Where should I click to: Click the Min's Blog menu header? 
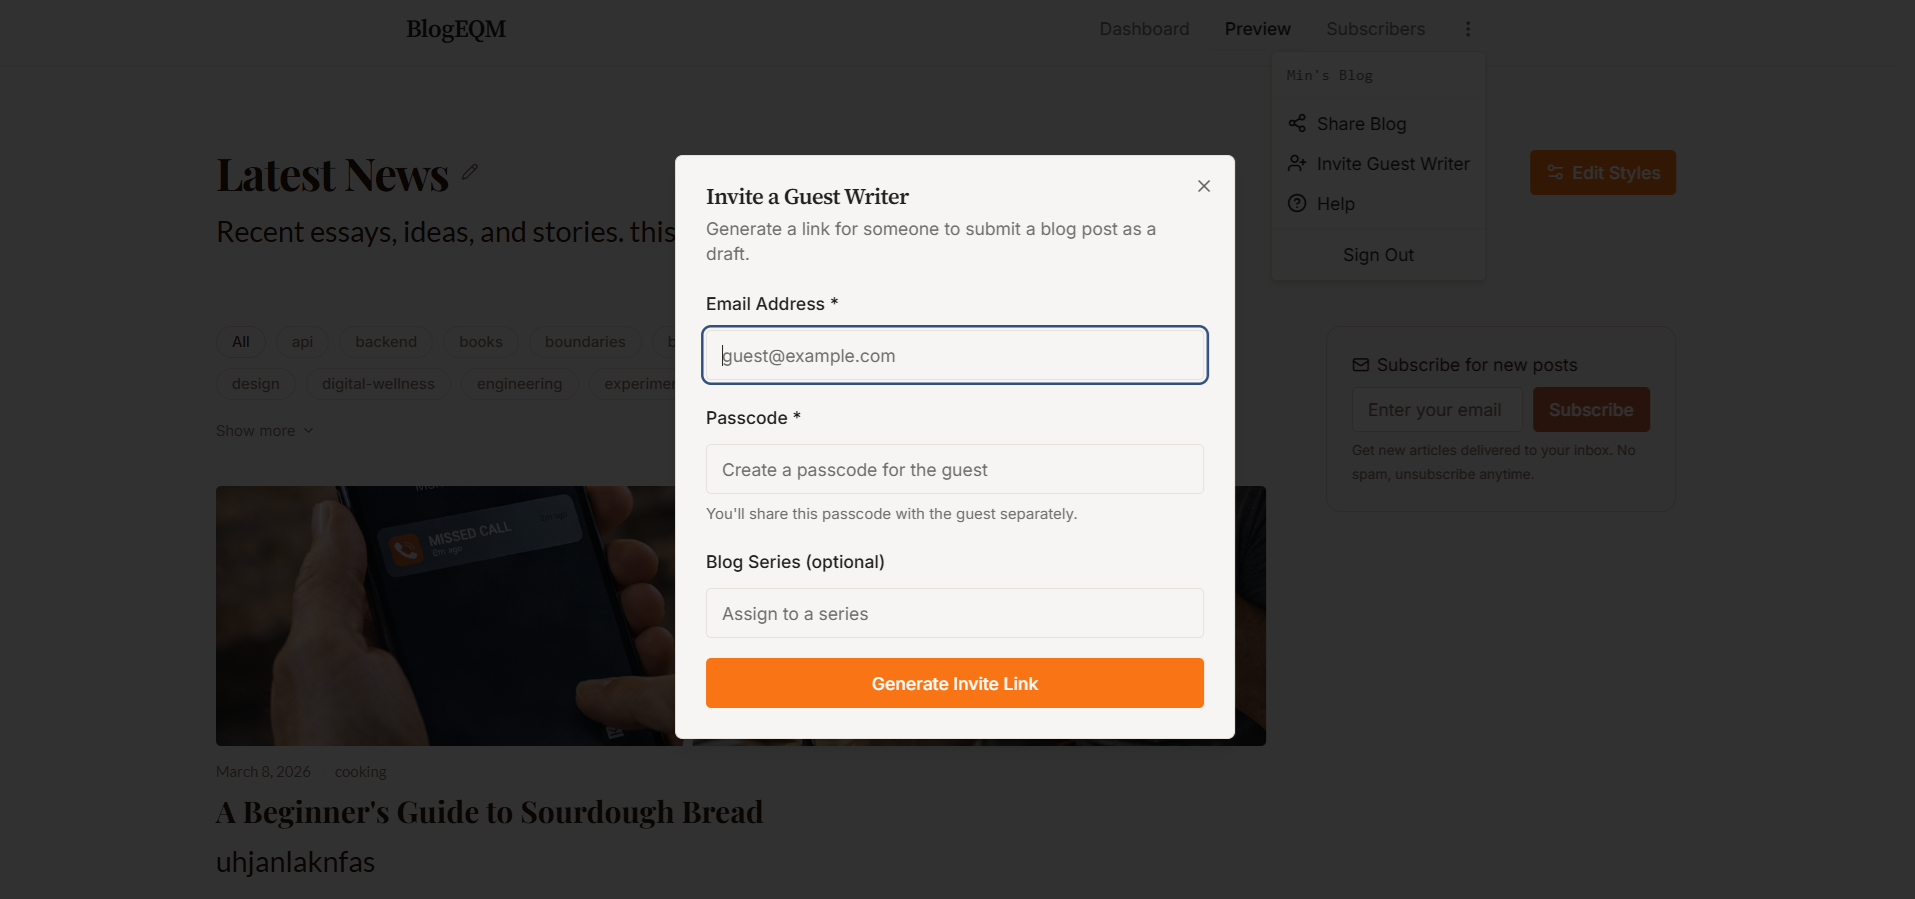(1329, 75)
